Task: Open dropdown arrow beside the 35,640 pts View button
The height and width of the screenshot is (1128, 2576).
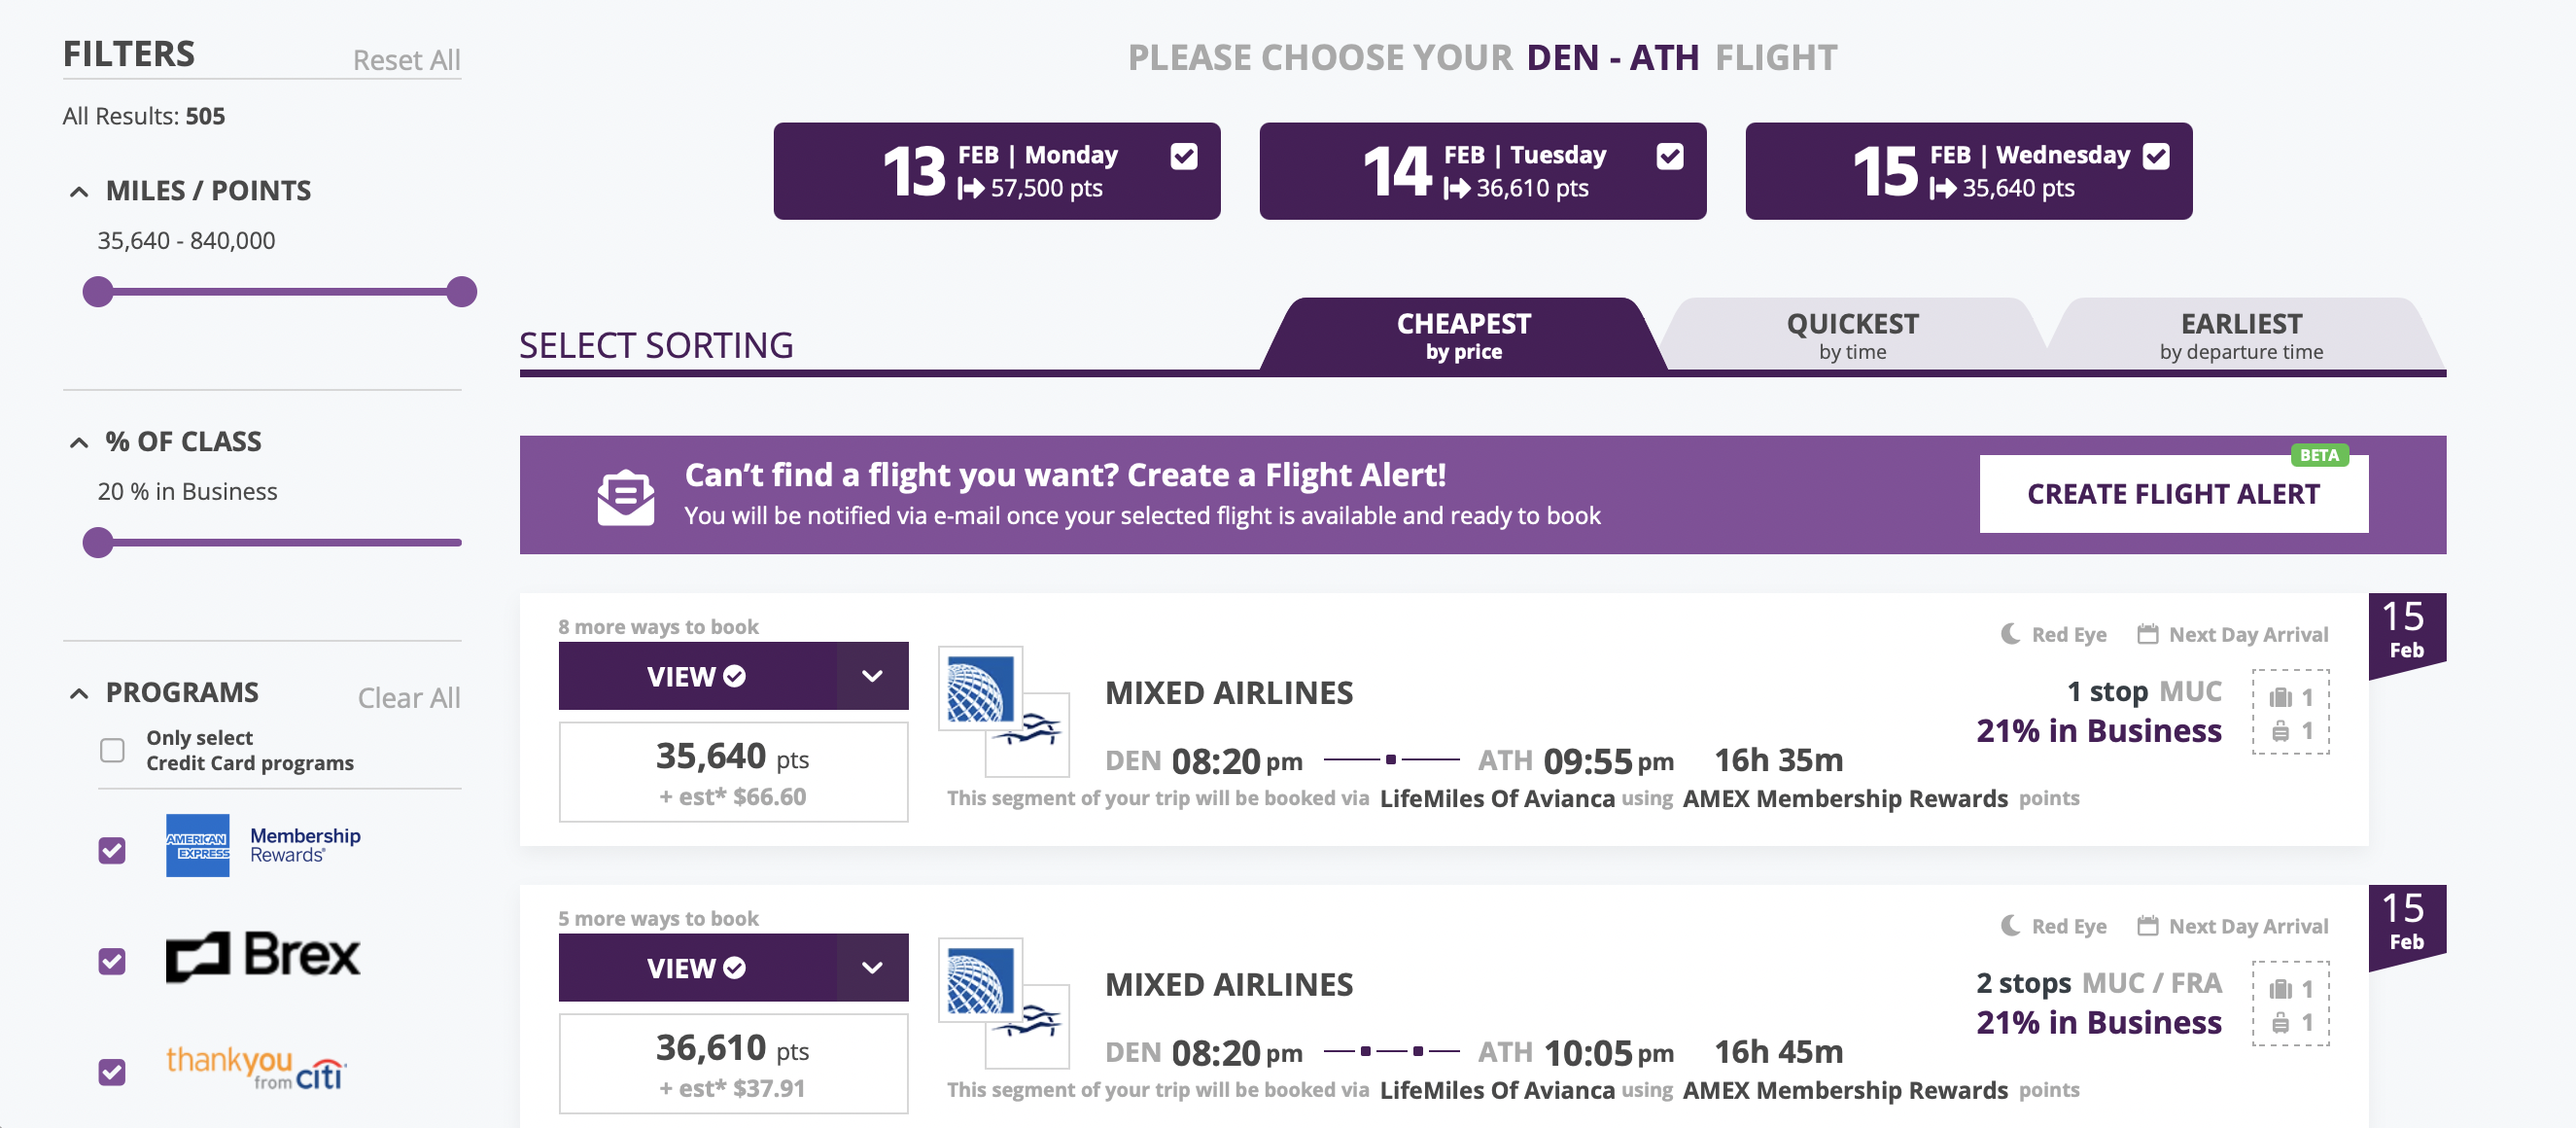Action: pos(872,676)
